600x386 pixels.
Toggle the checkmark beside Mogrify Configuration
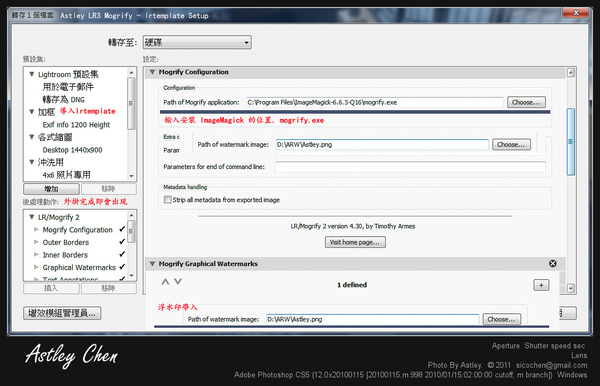122,229
